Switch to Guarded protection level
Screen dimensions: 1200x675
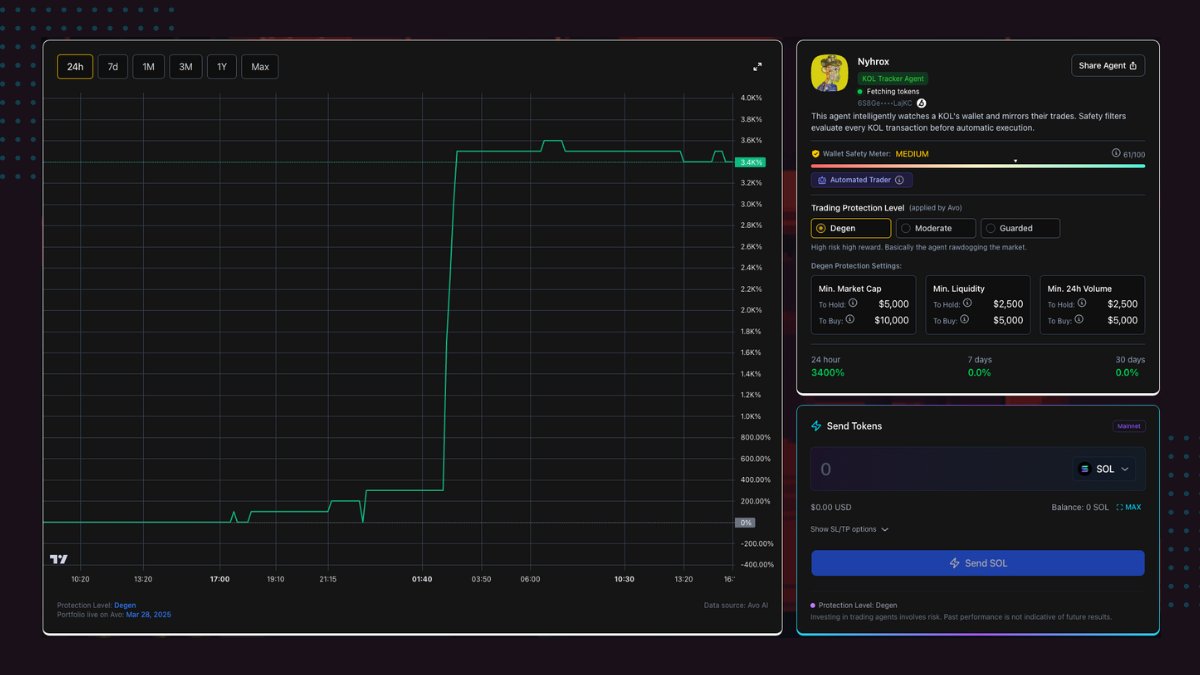click(1019, 228)
